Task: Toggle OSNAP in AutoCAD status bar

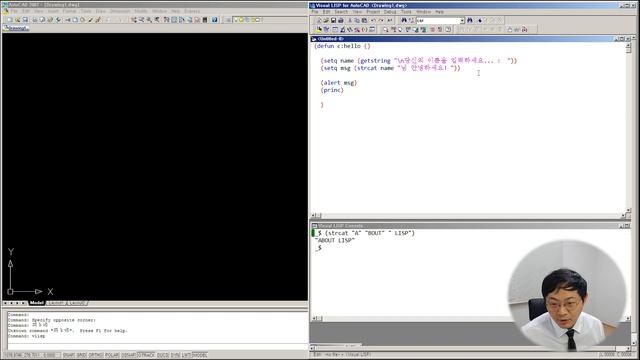Action: pos(129,355)
